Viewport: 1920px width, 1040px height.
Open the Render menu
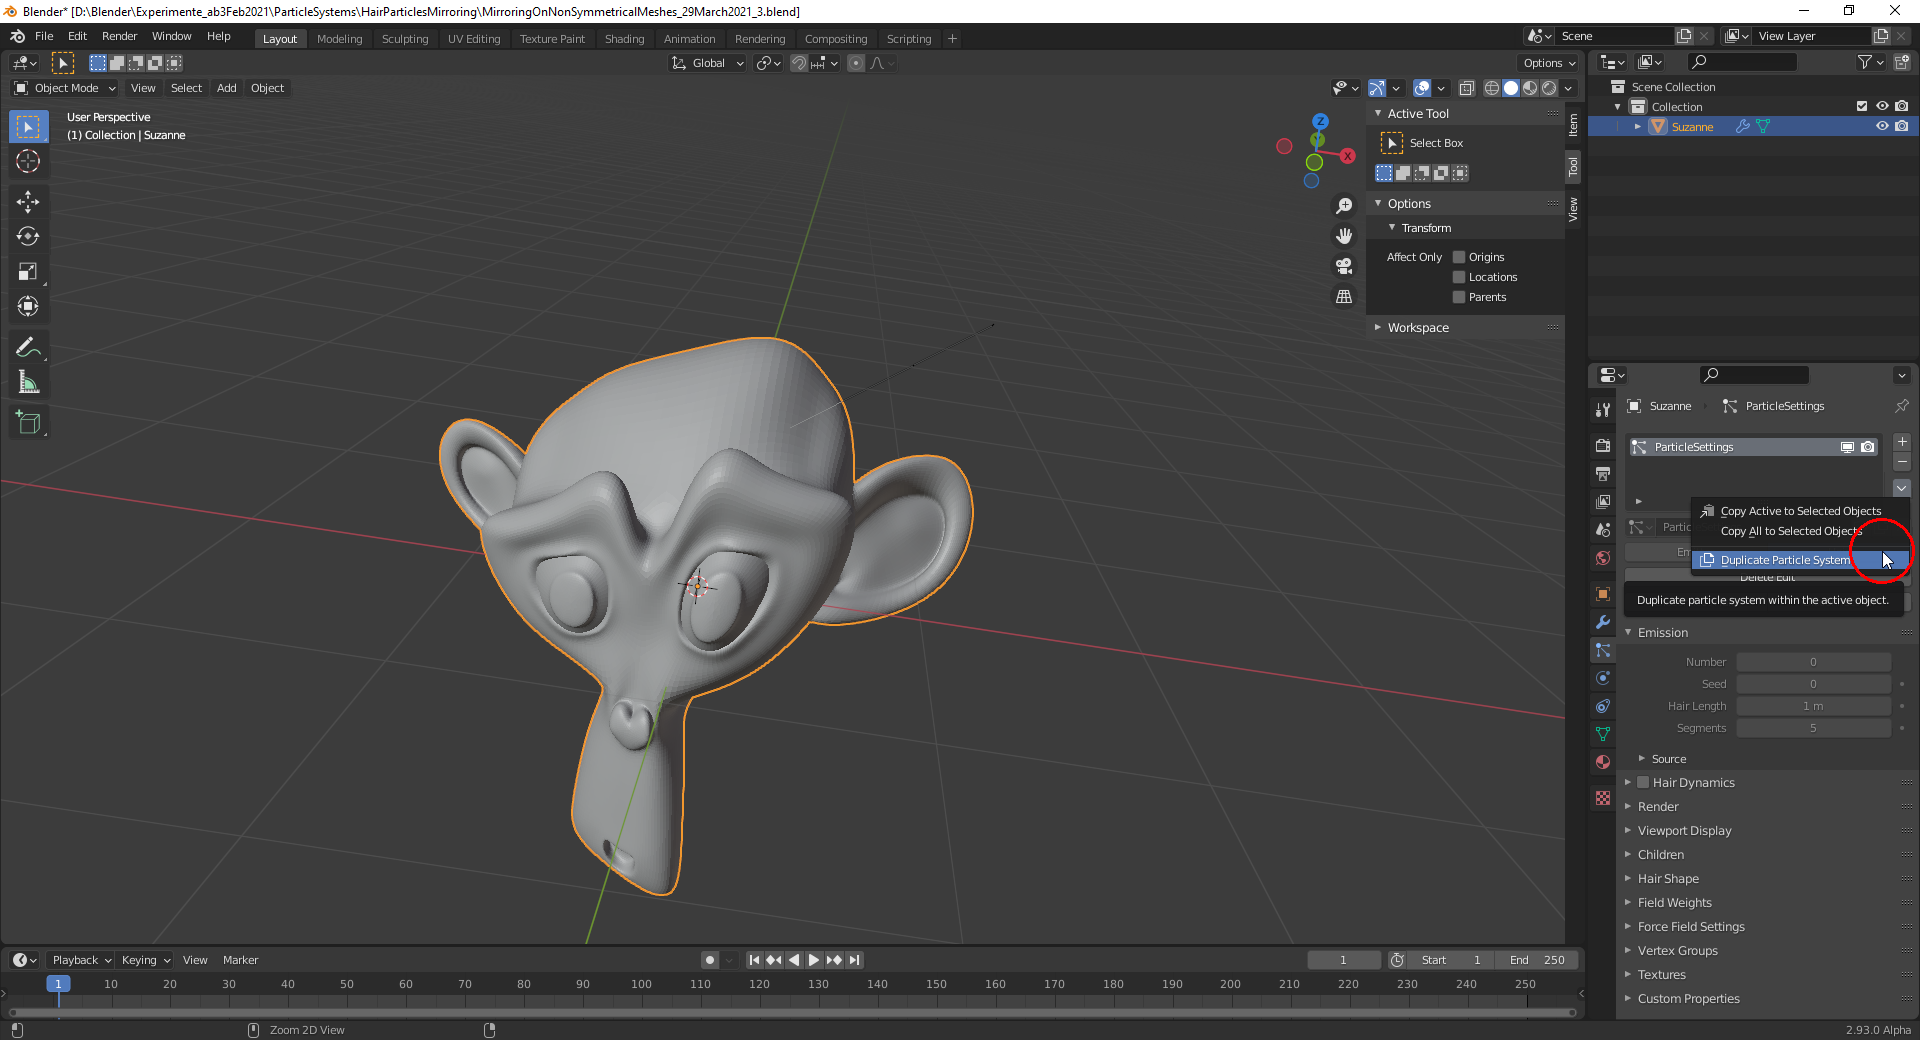point(119,36)
